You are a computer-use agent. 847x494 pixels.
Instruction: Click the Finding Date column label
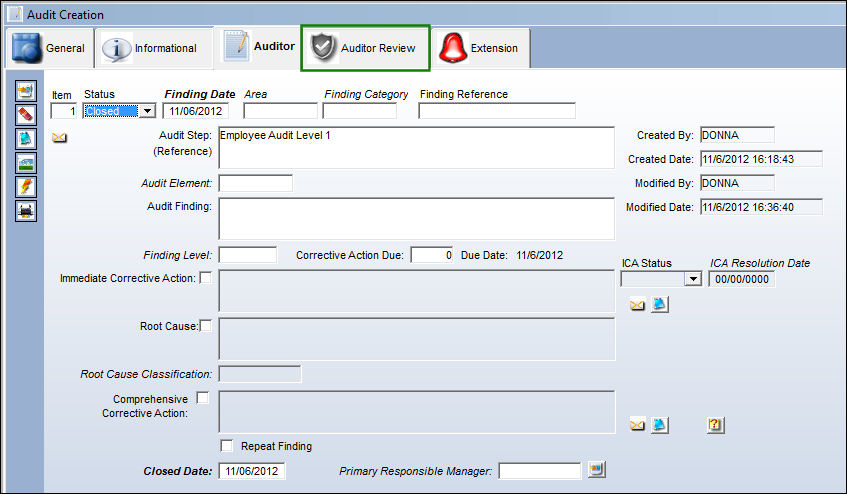(200, 94)
